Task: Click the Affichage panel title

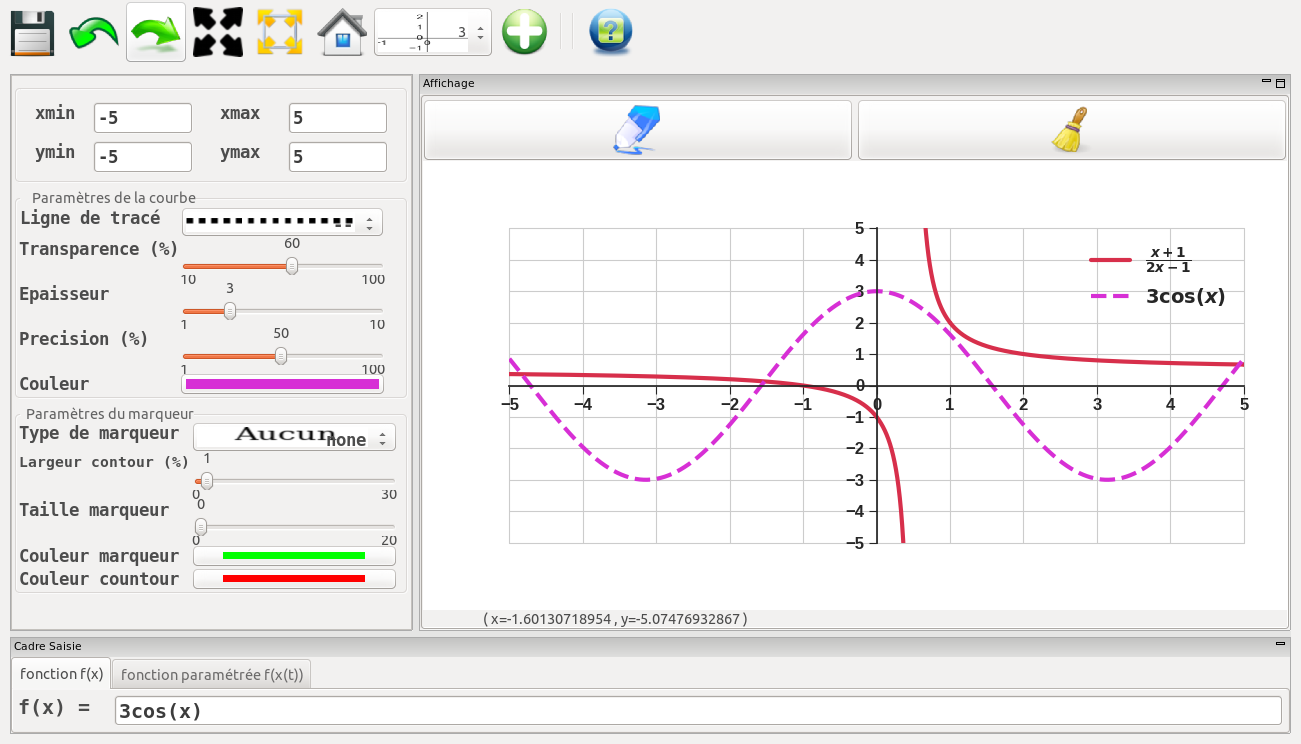Action: coord(449,83)
